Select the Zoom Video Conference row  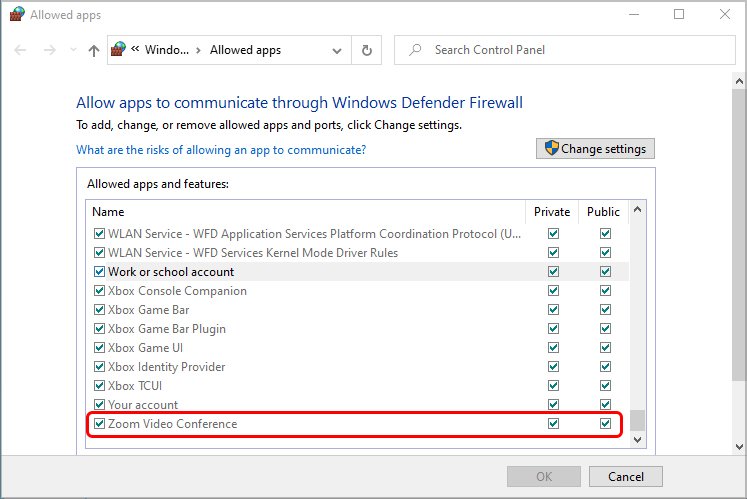click(x=357, y=424)
